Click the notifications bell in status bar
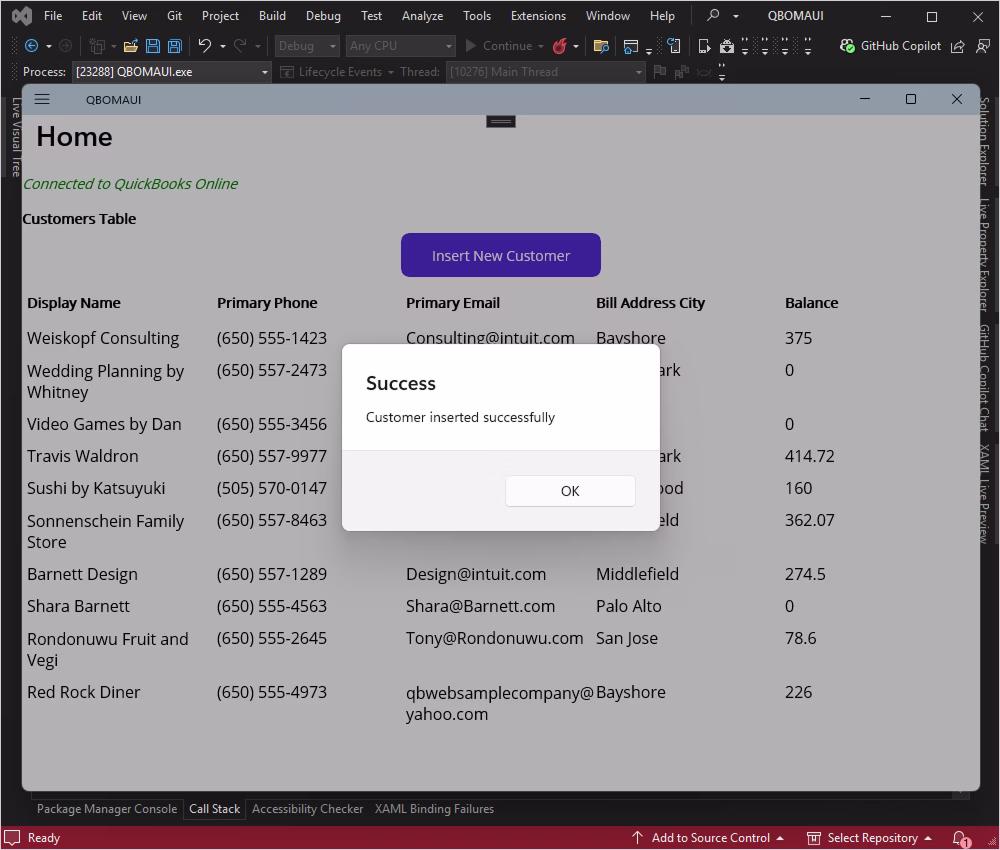Viewport: 1000px width, 850px height. [960, 838]
